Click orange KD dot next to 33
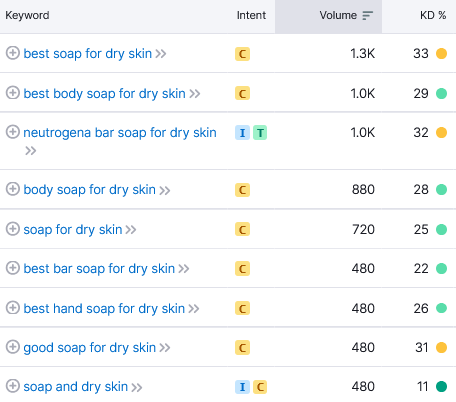This screenshot has height=402, width=456. tap(441, 54)
